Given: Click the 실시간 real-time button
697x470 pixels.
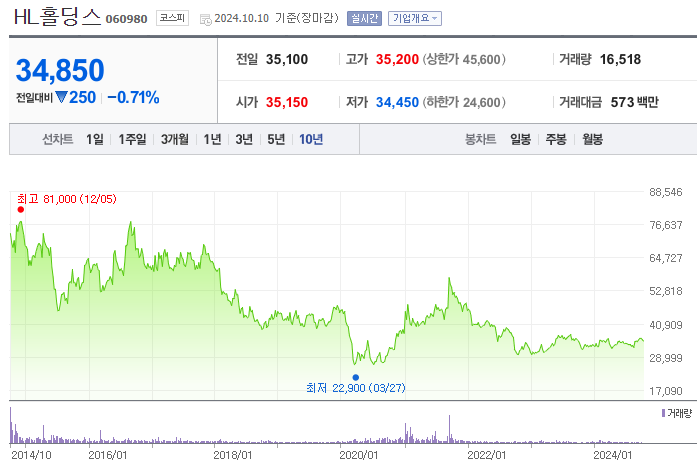Looking at the screenshot, I should pos(364,18).
